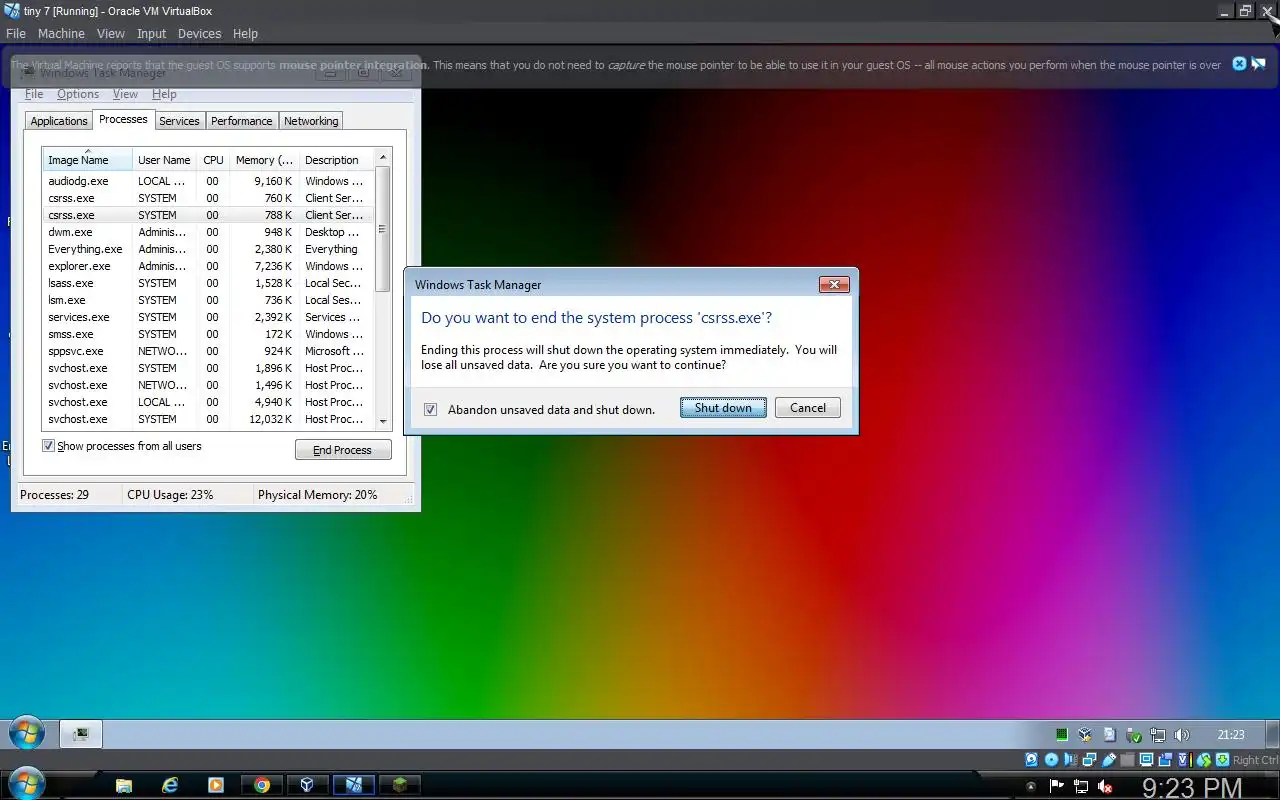Screen dimensions: 1280x800
Task: Uncheck Abandon unsaved data and shut down
Action: click(430, 409)
